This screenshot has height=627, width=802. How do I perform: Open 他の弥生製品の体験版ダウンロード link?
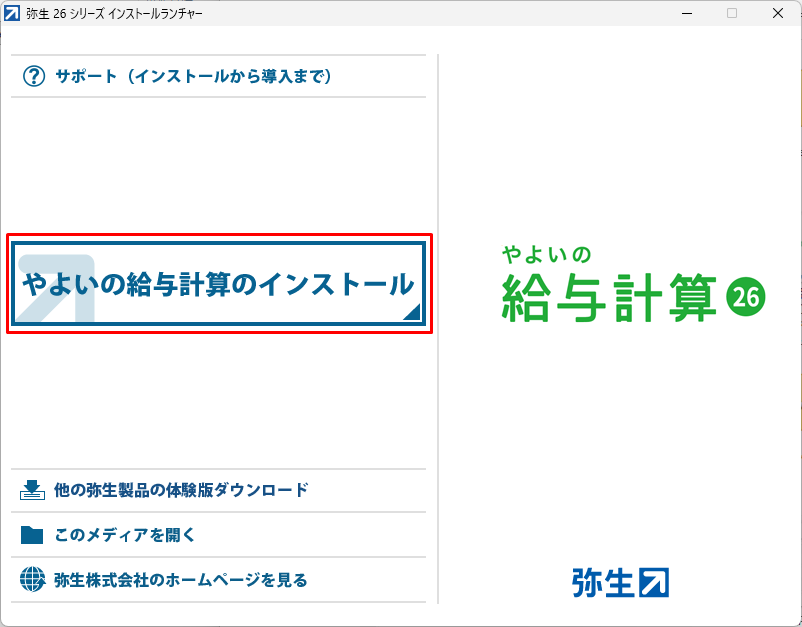181,490
